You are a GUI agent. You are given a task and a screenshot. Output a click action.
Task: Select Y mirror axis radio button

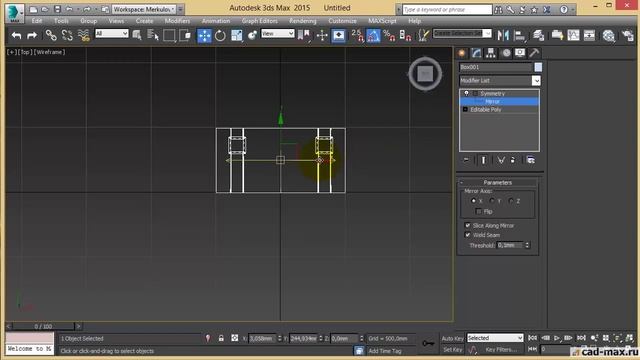492,201
